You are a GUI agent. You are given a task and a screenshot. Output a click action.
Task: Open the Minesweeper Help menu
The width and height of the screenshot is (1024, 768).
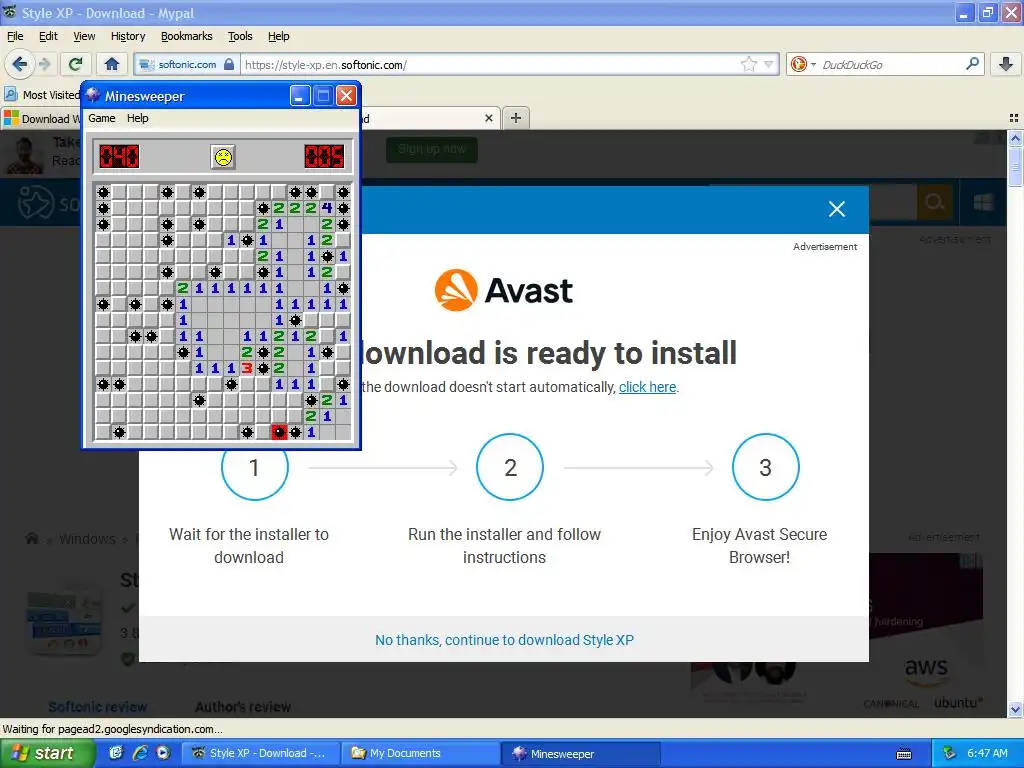(137, 118)
